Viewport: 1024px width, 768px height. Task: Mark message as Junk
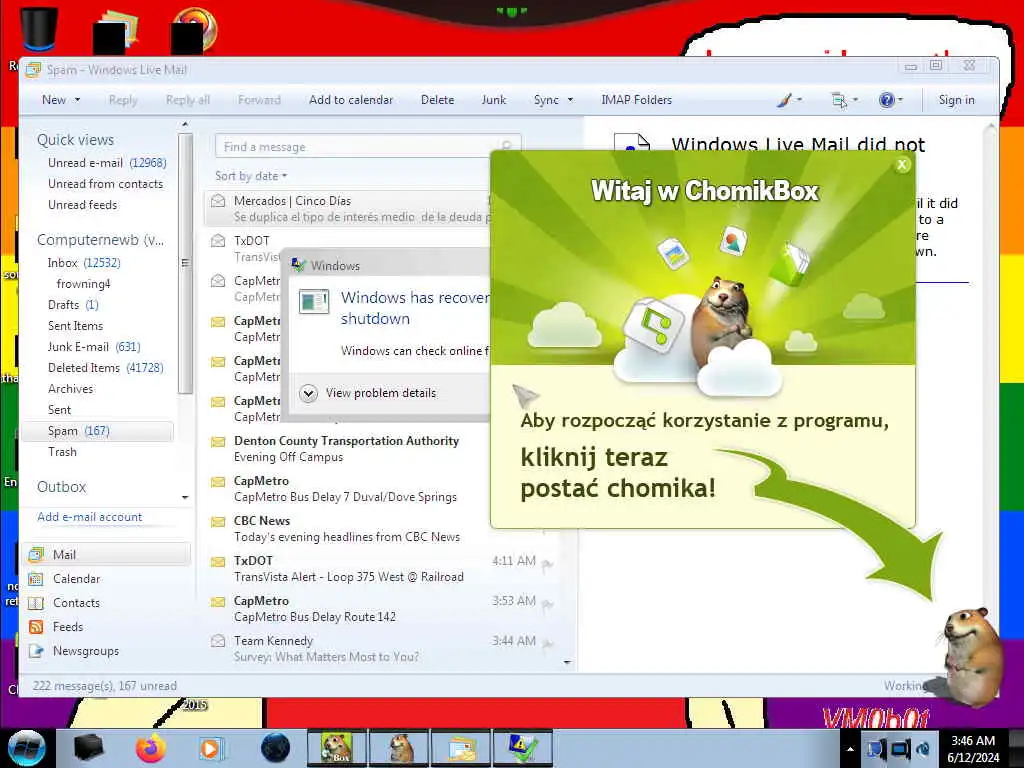coord(494,100)
